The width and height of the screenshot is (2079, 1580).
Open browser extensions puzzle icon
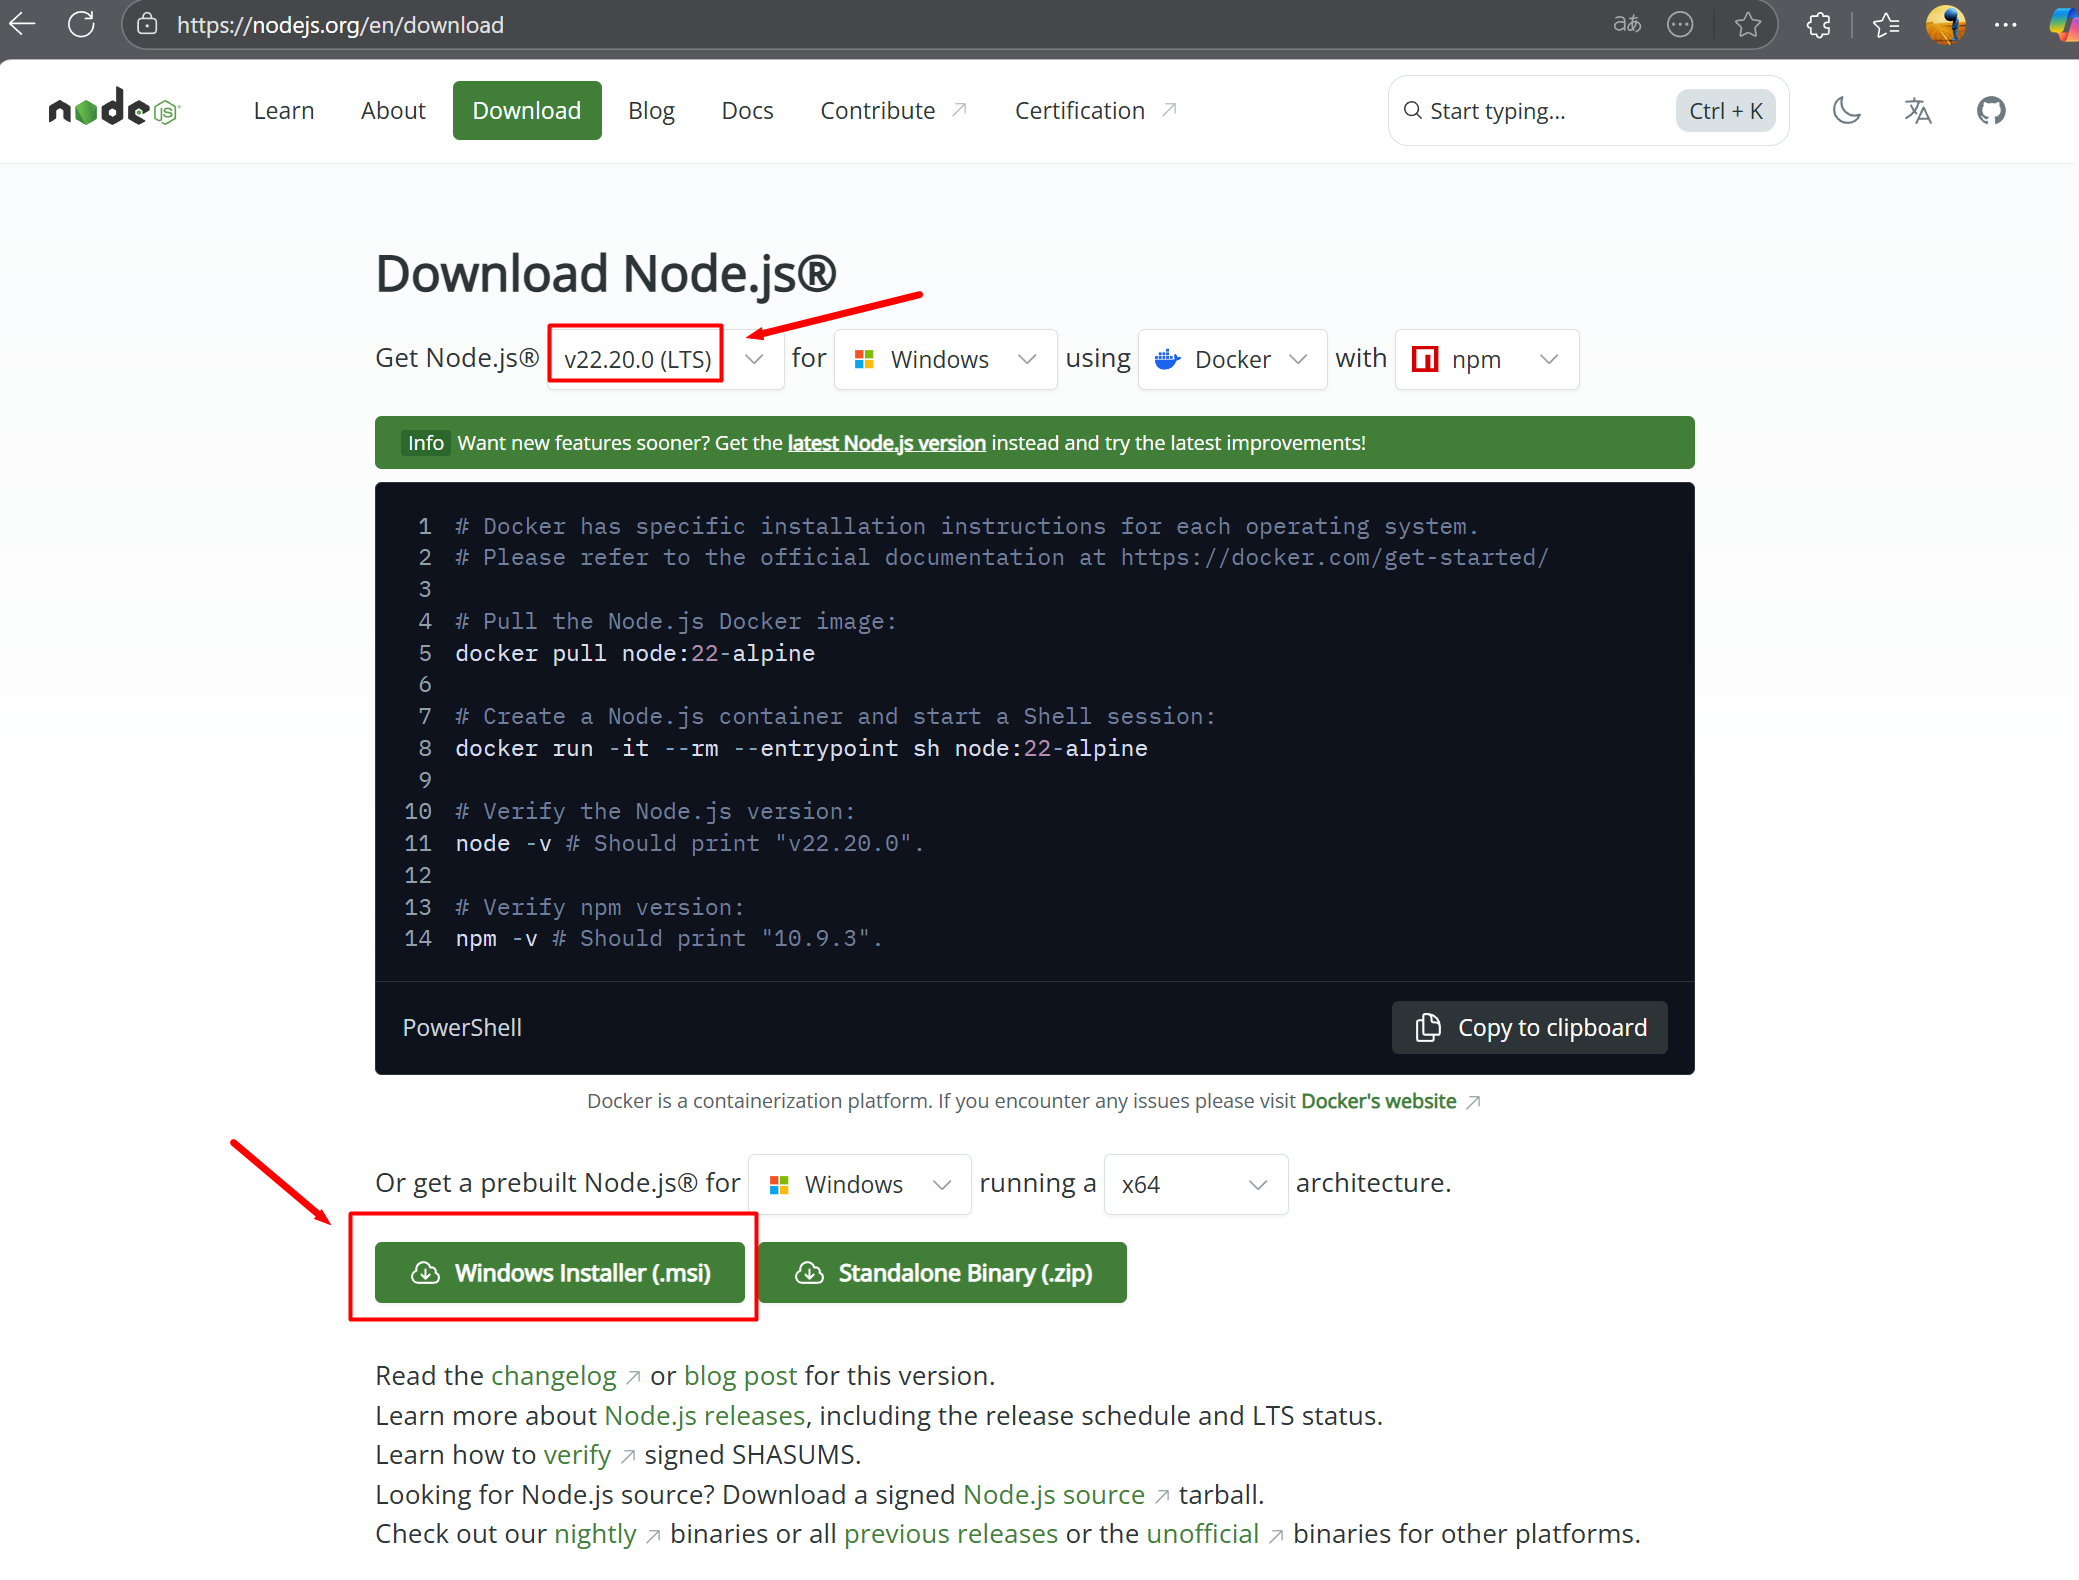coord(1819,24)
